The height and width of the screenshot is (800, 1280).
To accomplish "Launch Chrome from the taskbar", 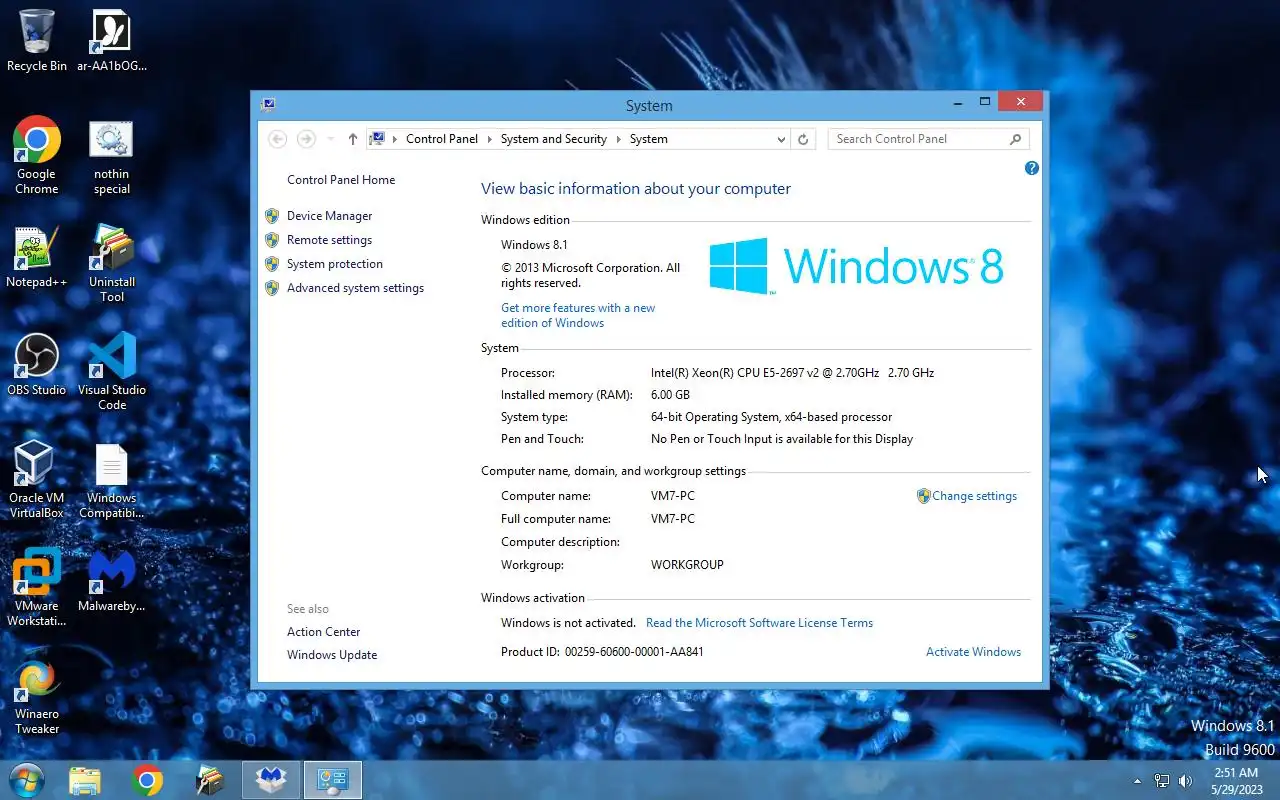I will pos(147,780).
